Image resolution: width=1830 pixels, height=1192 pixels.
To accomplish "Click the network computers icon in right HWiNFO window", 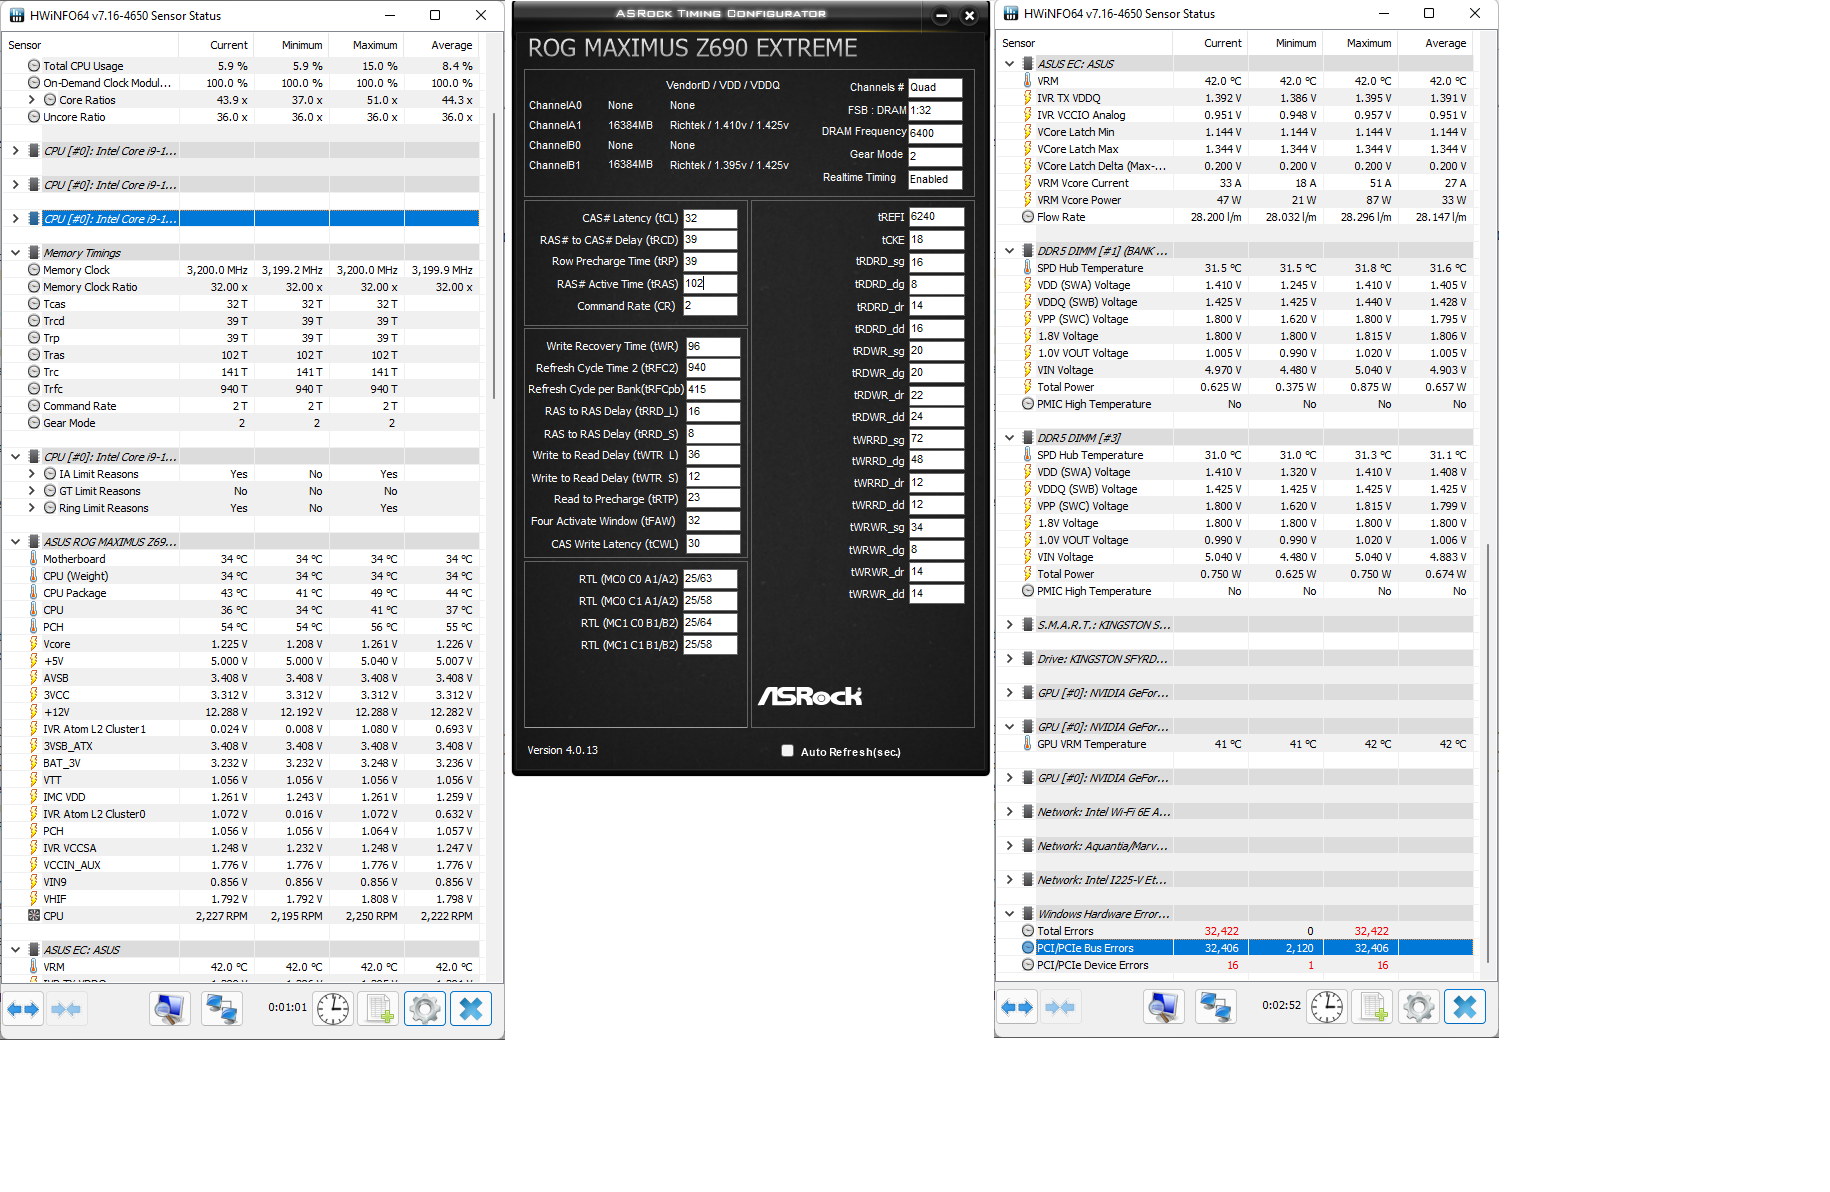I will pos(1215,1007).
